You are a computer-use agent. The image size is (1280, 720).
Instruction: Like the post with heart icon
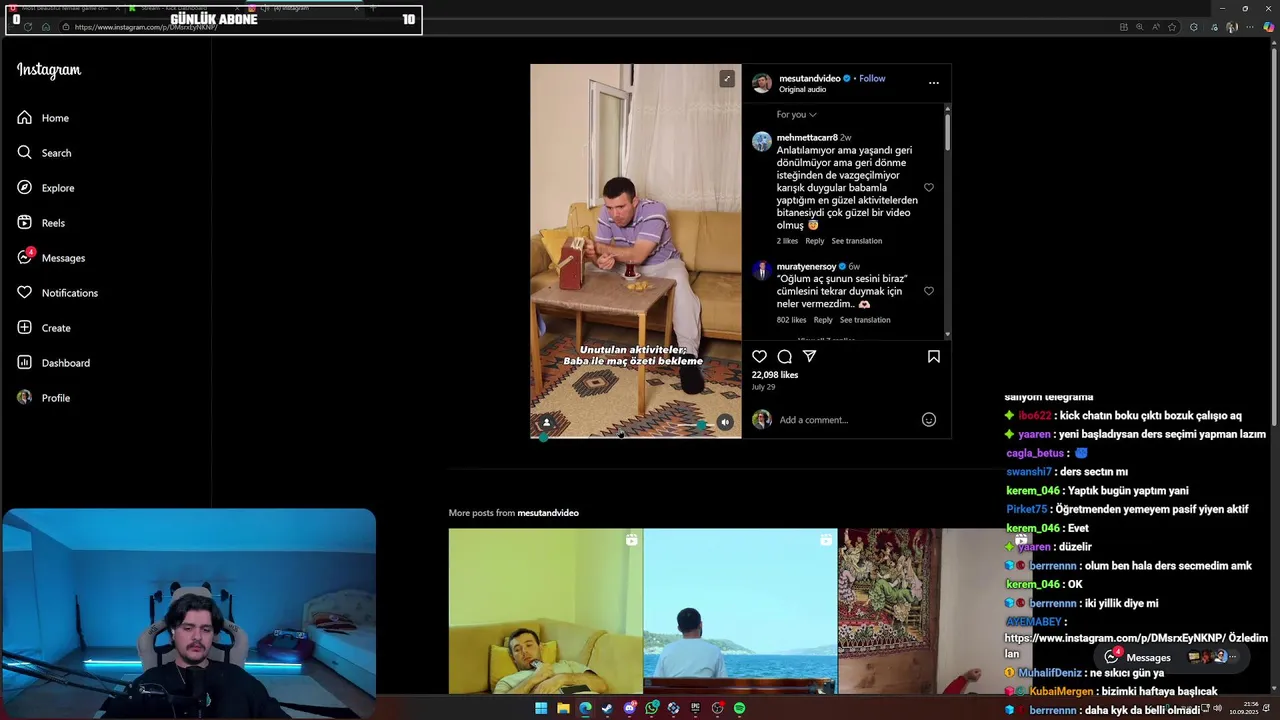click(x=759, y=356)
